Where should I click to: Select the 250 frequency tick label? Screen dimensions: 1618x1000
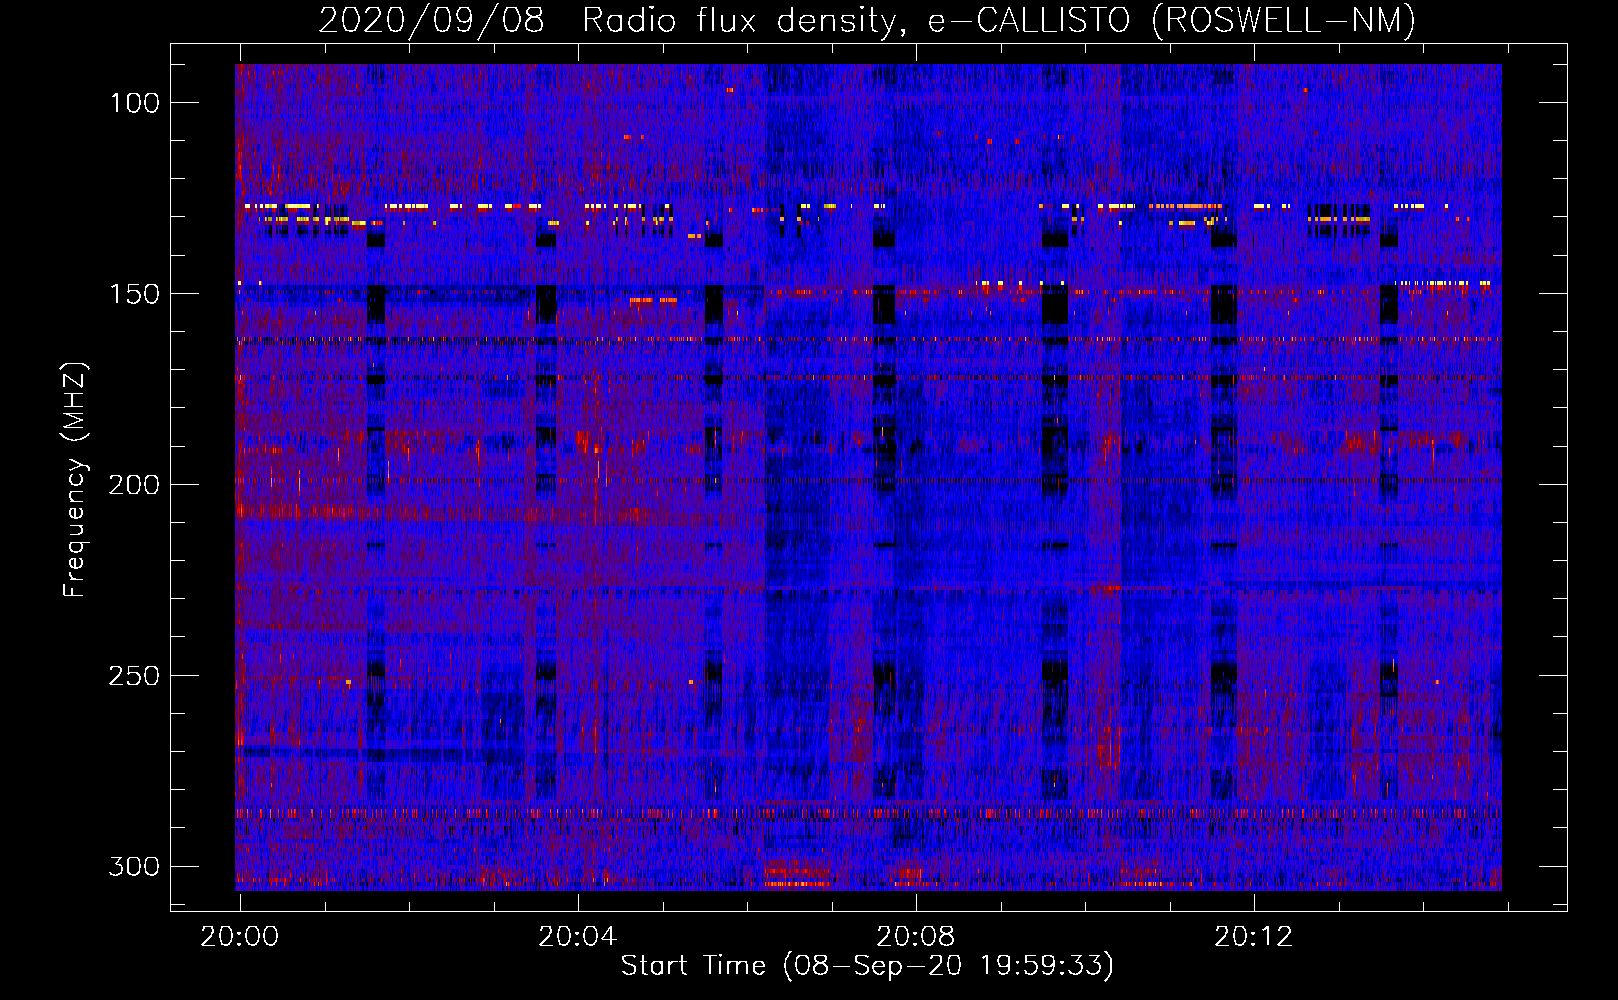tap(134, 676)
